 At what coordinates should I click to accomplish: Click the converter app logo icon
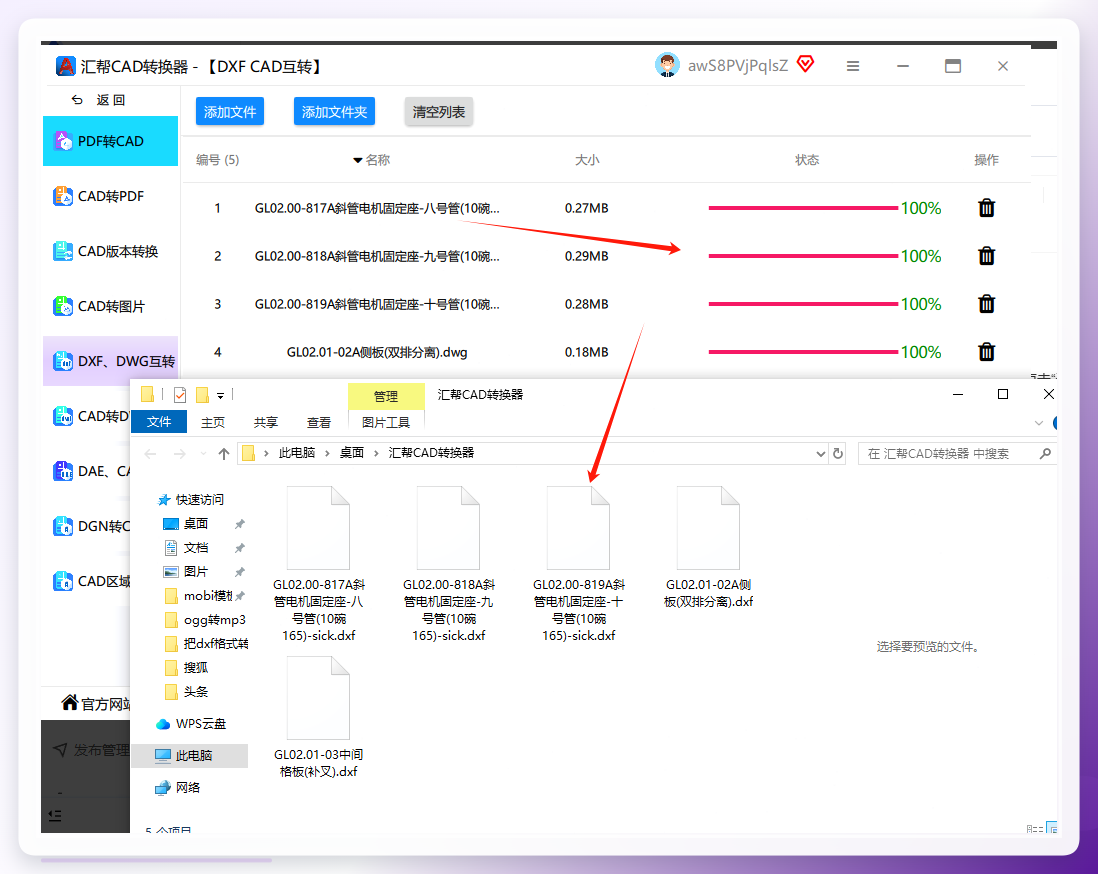pos(66,66)
